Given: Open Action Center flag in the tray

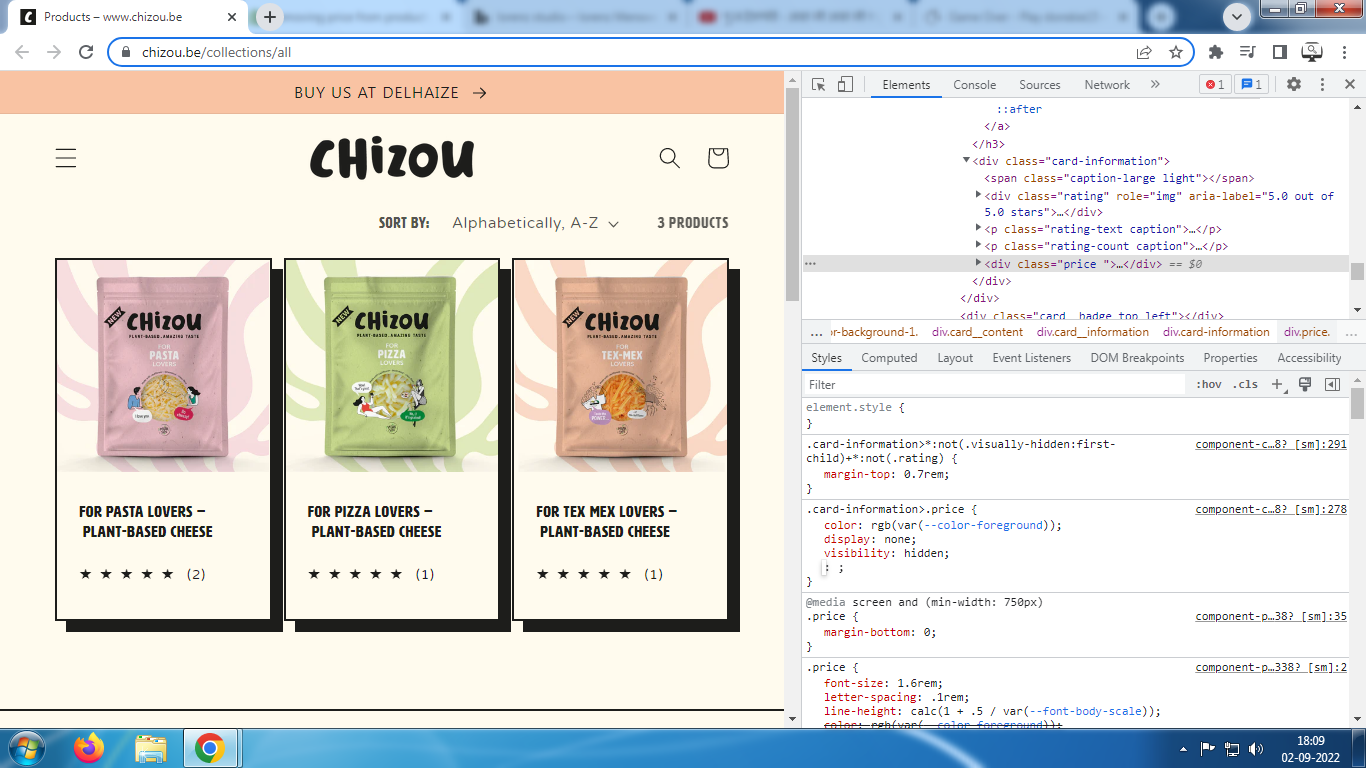Looking at the screenshot, I should [1208, 749].
